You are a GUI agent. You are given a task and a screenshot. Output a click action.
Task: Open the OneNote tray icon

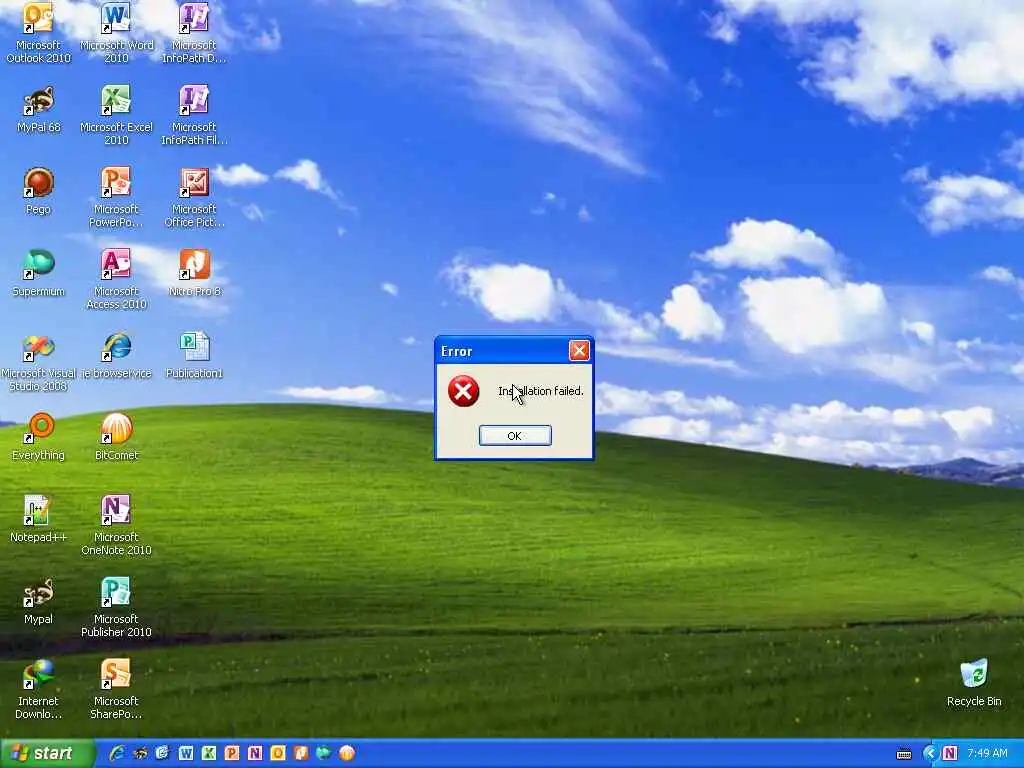[x=950, y=754]
